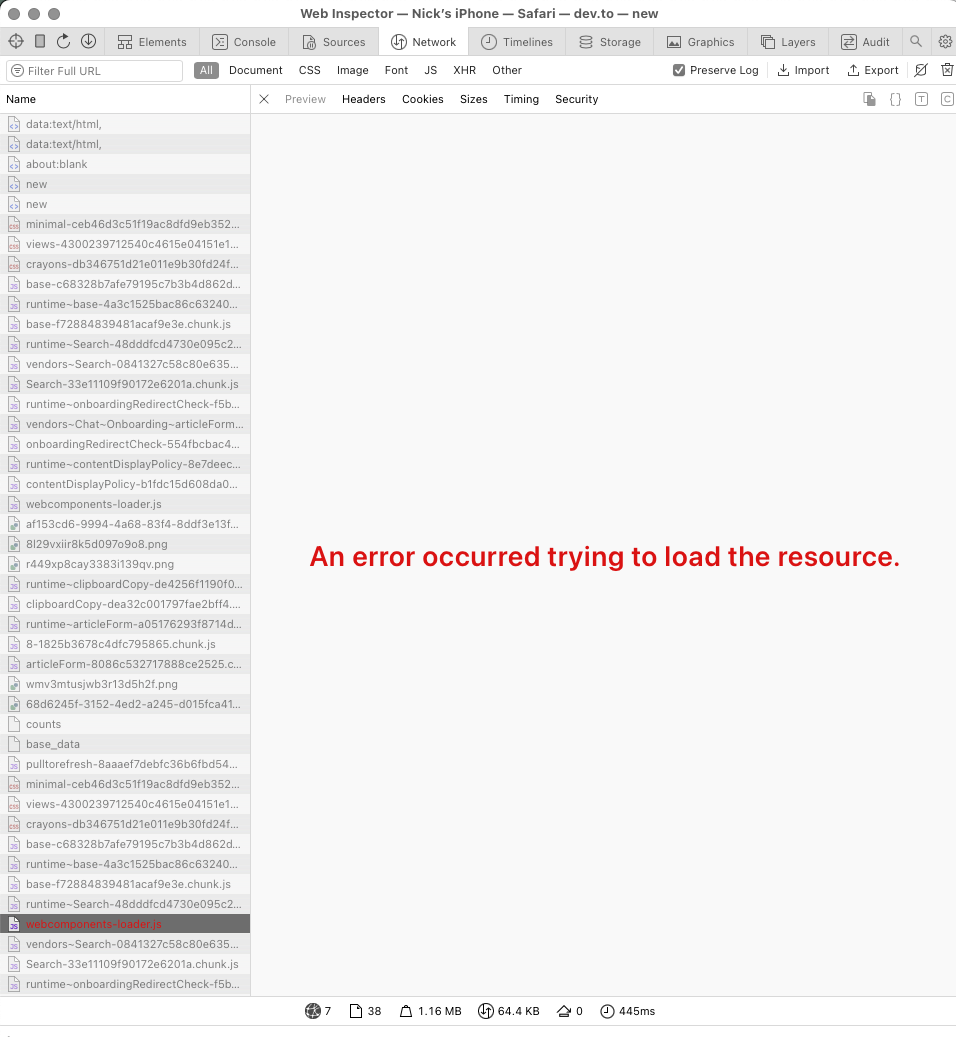Open the Cookies detail tab
The height and width of the screenshot is (1037, 956).
[x=422, y=99]
